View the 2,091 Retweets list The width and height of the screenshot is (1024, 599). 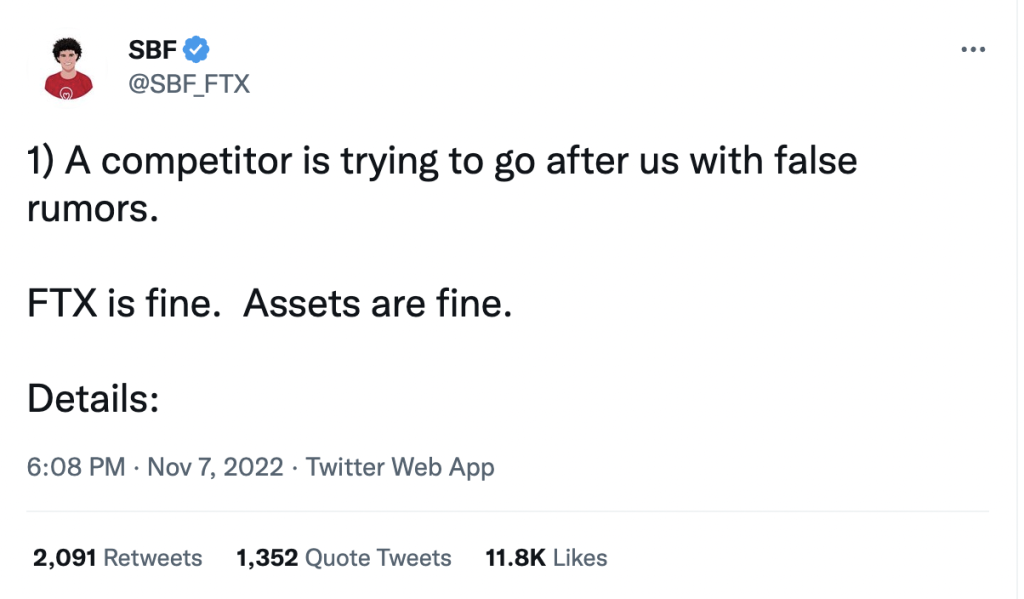click(x=118, y=558)
